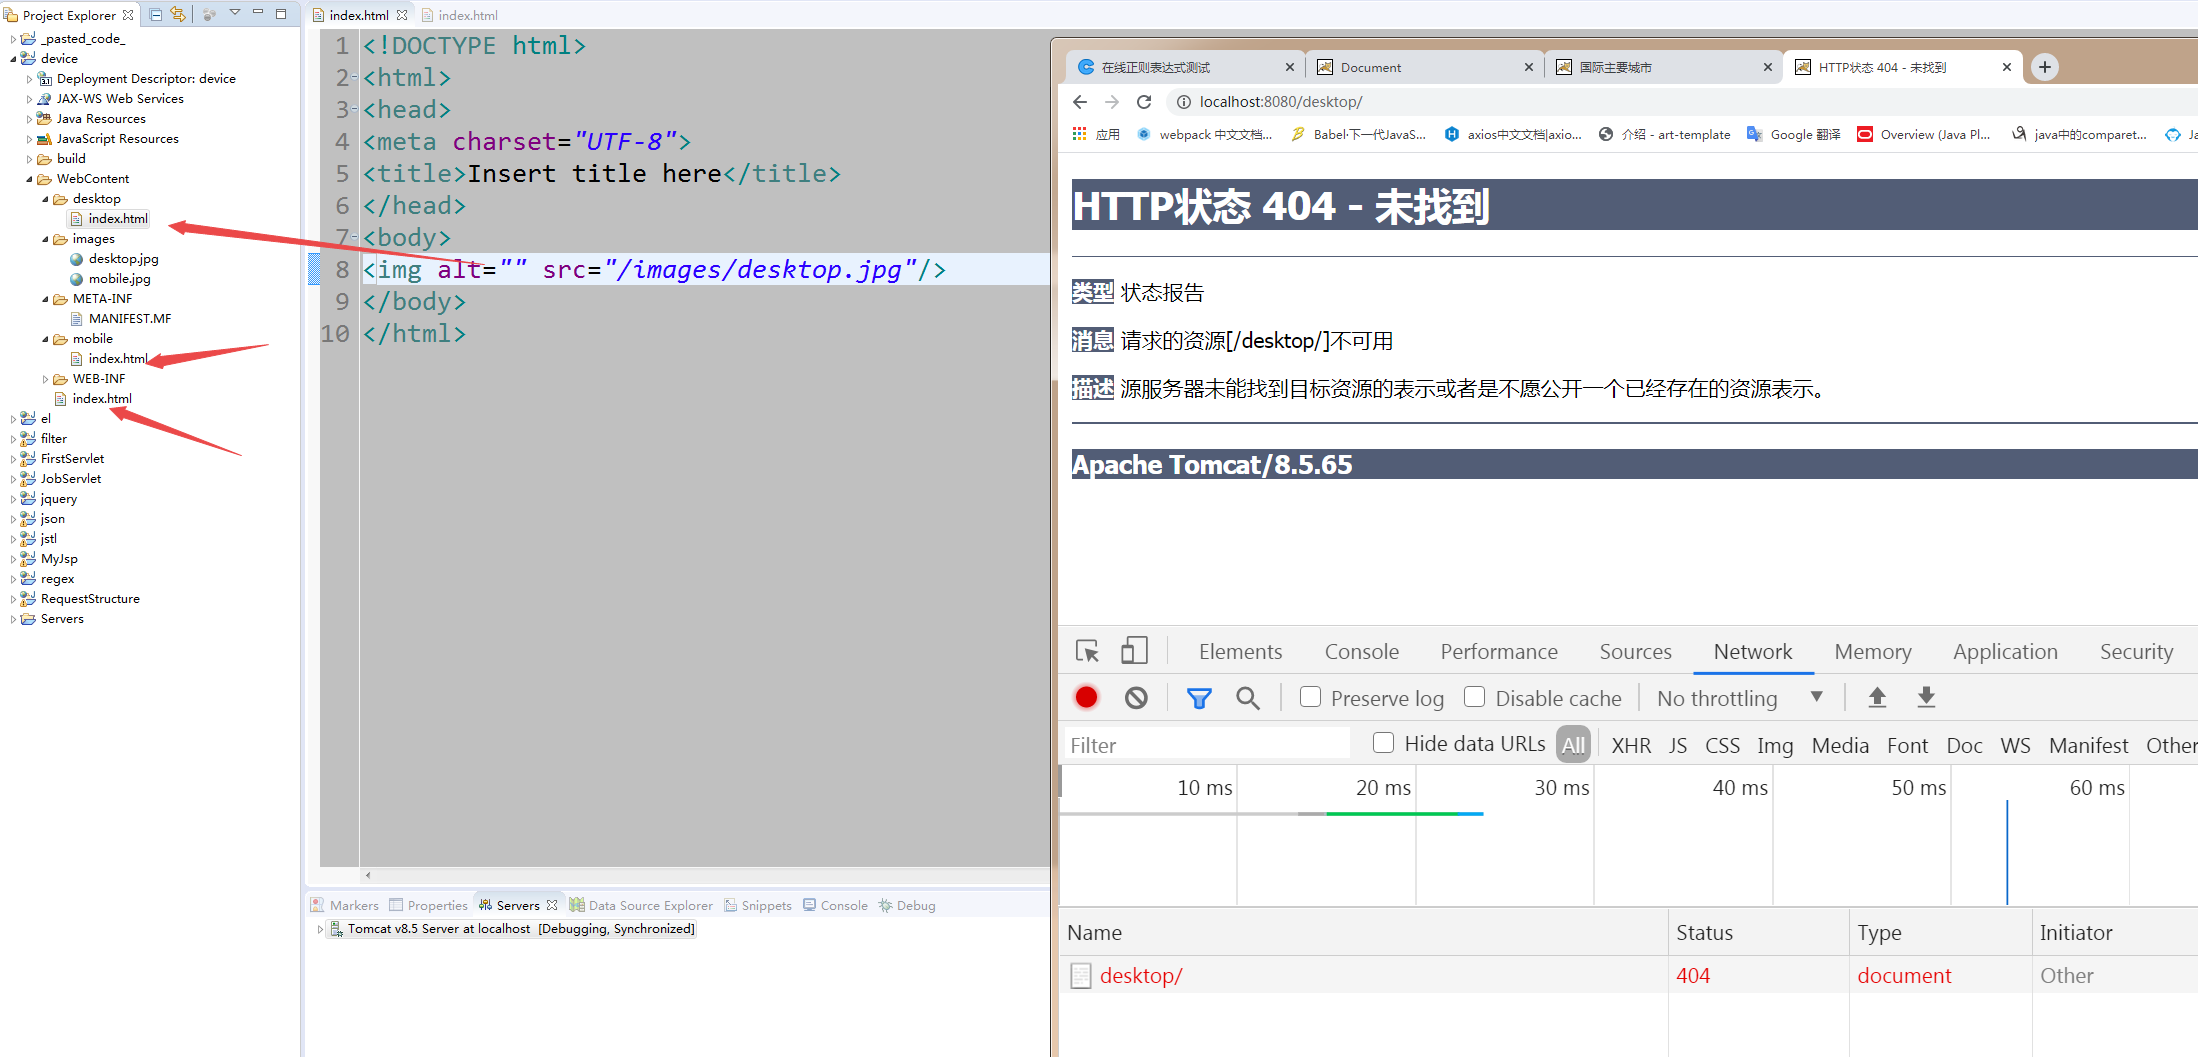2198x1057 pixels.
Task: Open the network search magnifier
Action: point(1247,697)
